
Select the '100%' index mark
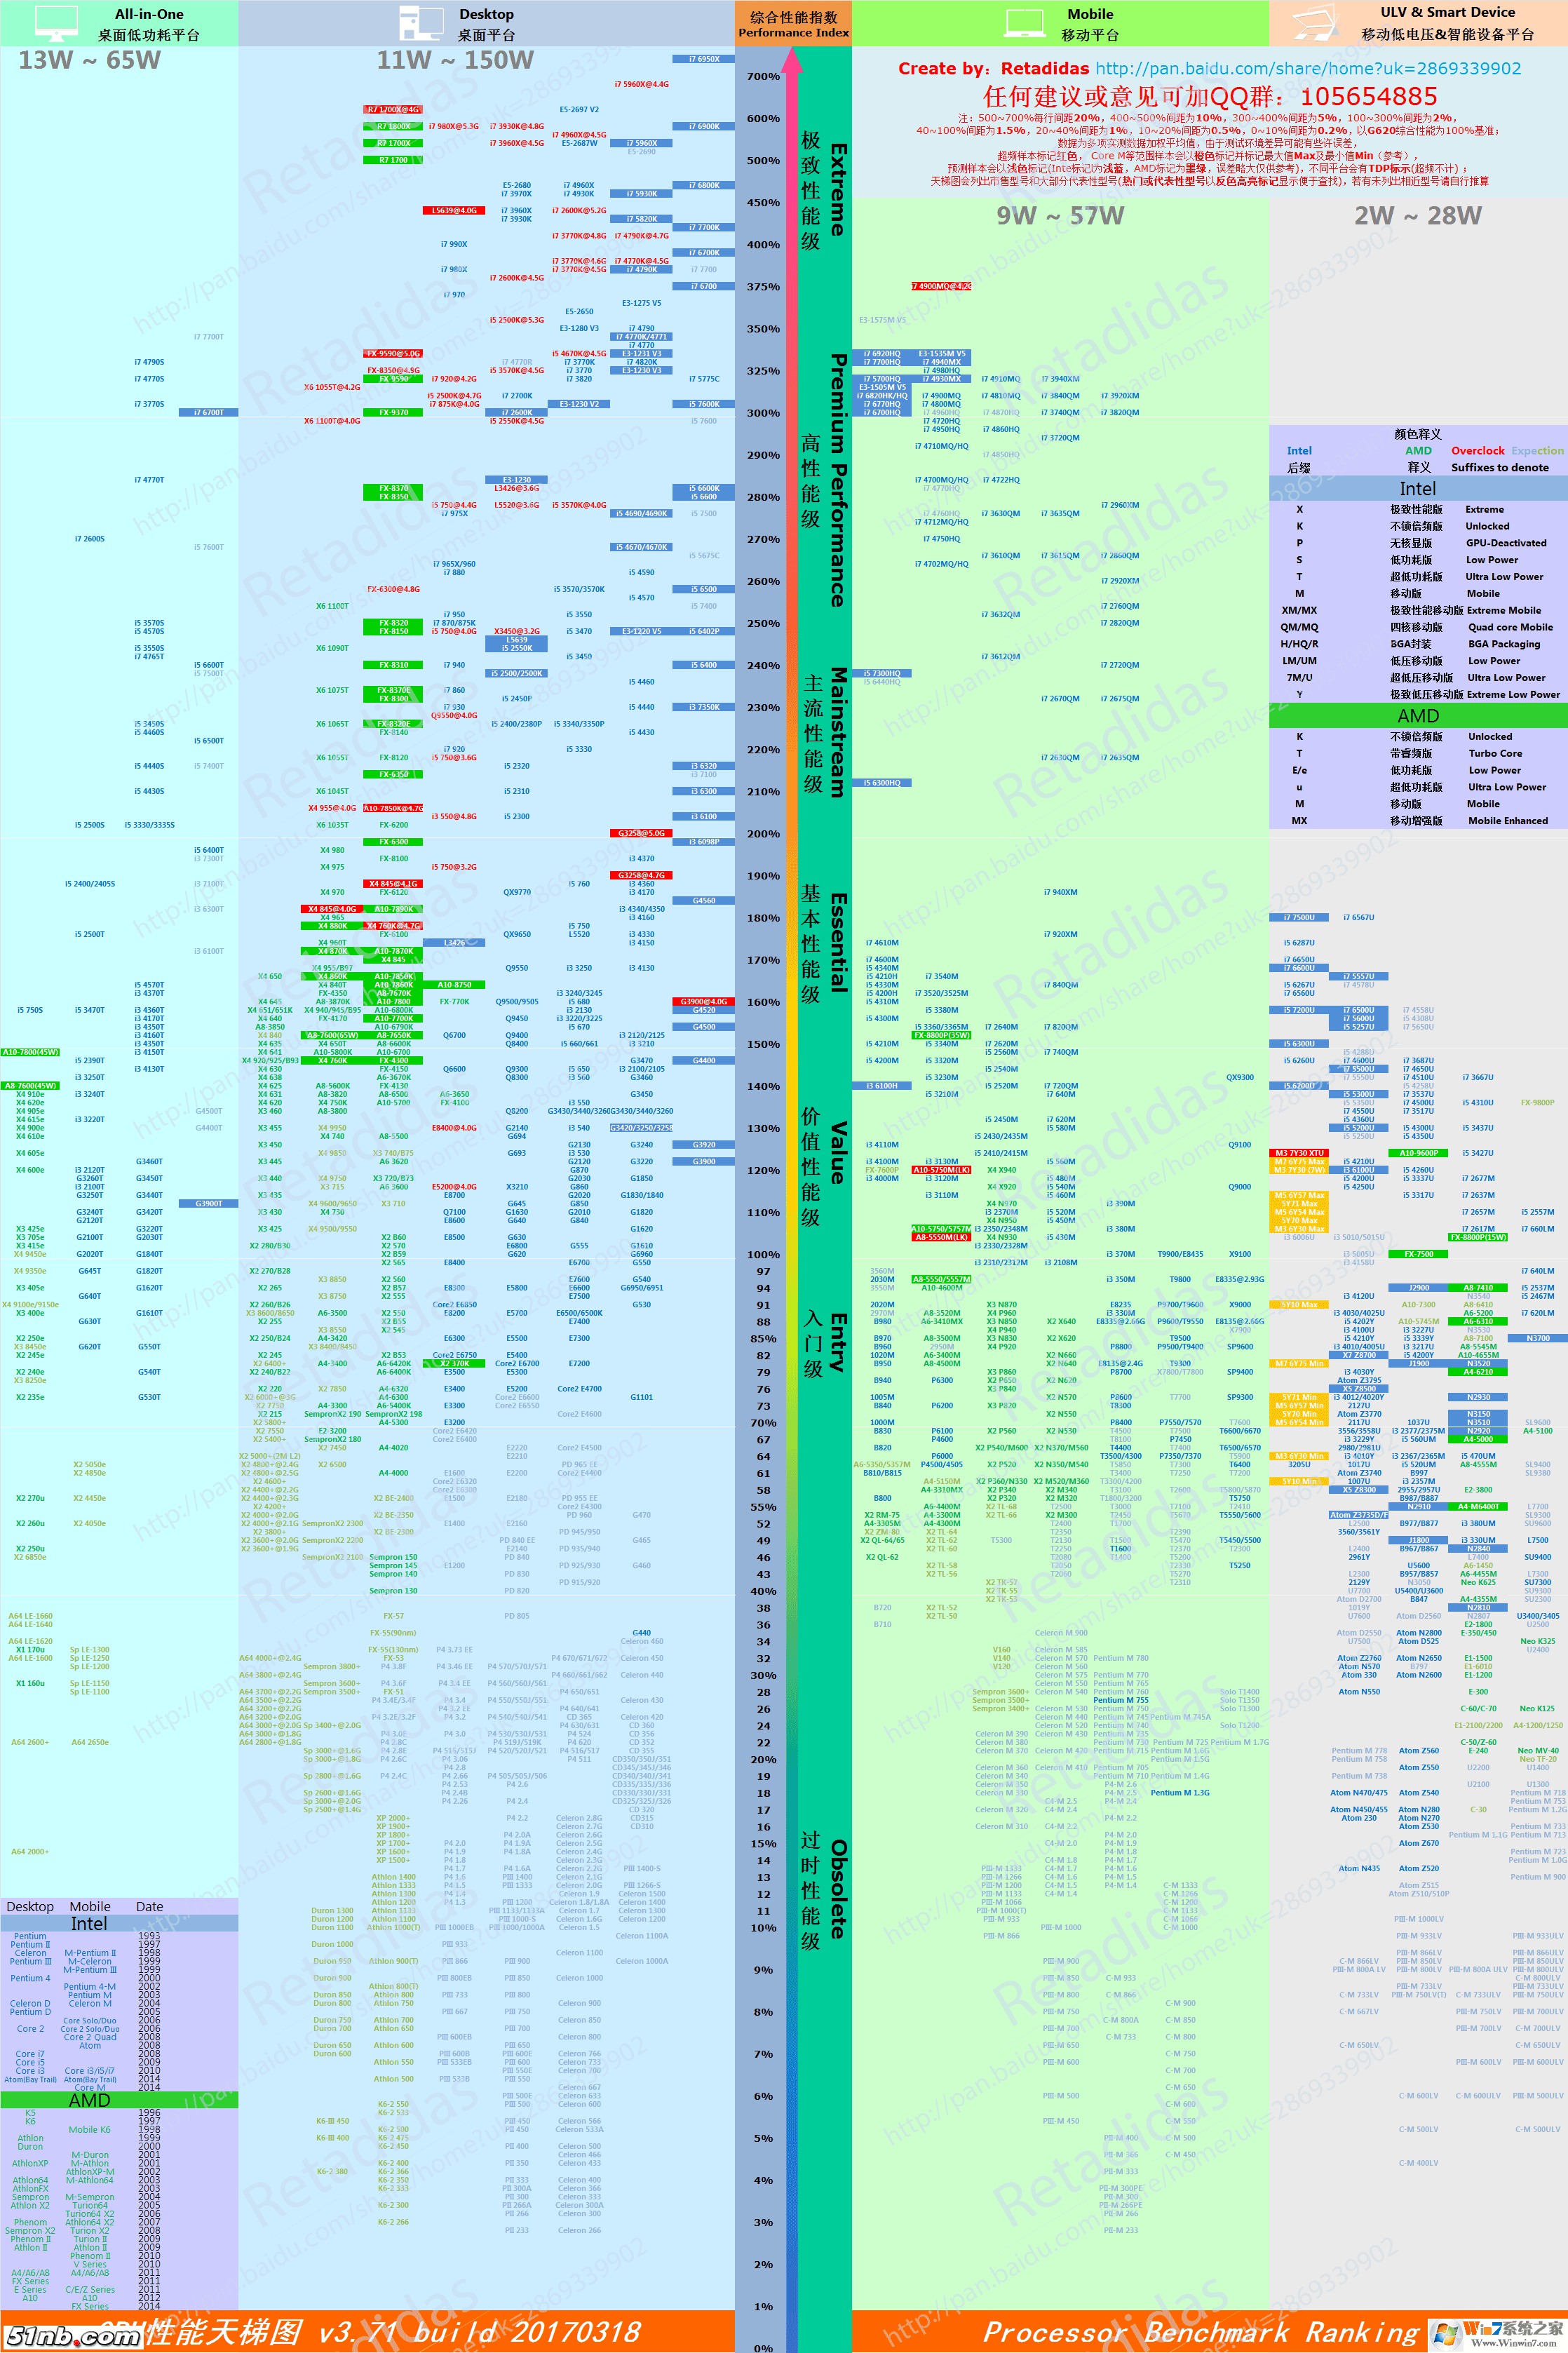pyautogui.click(x=763, y=1254)
